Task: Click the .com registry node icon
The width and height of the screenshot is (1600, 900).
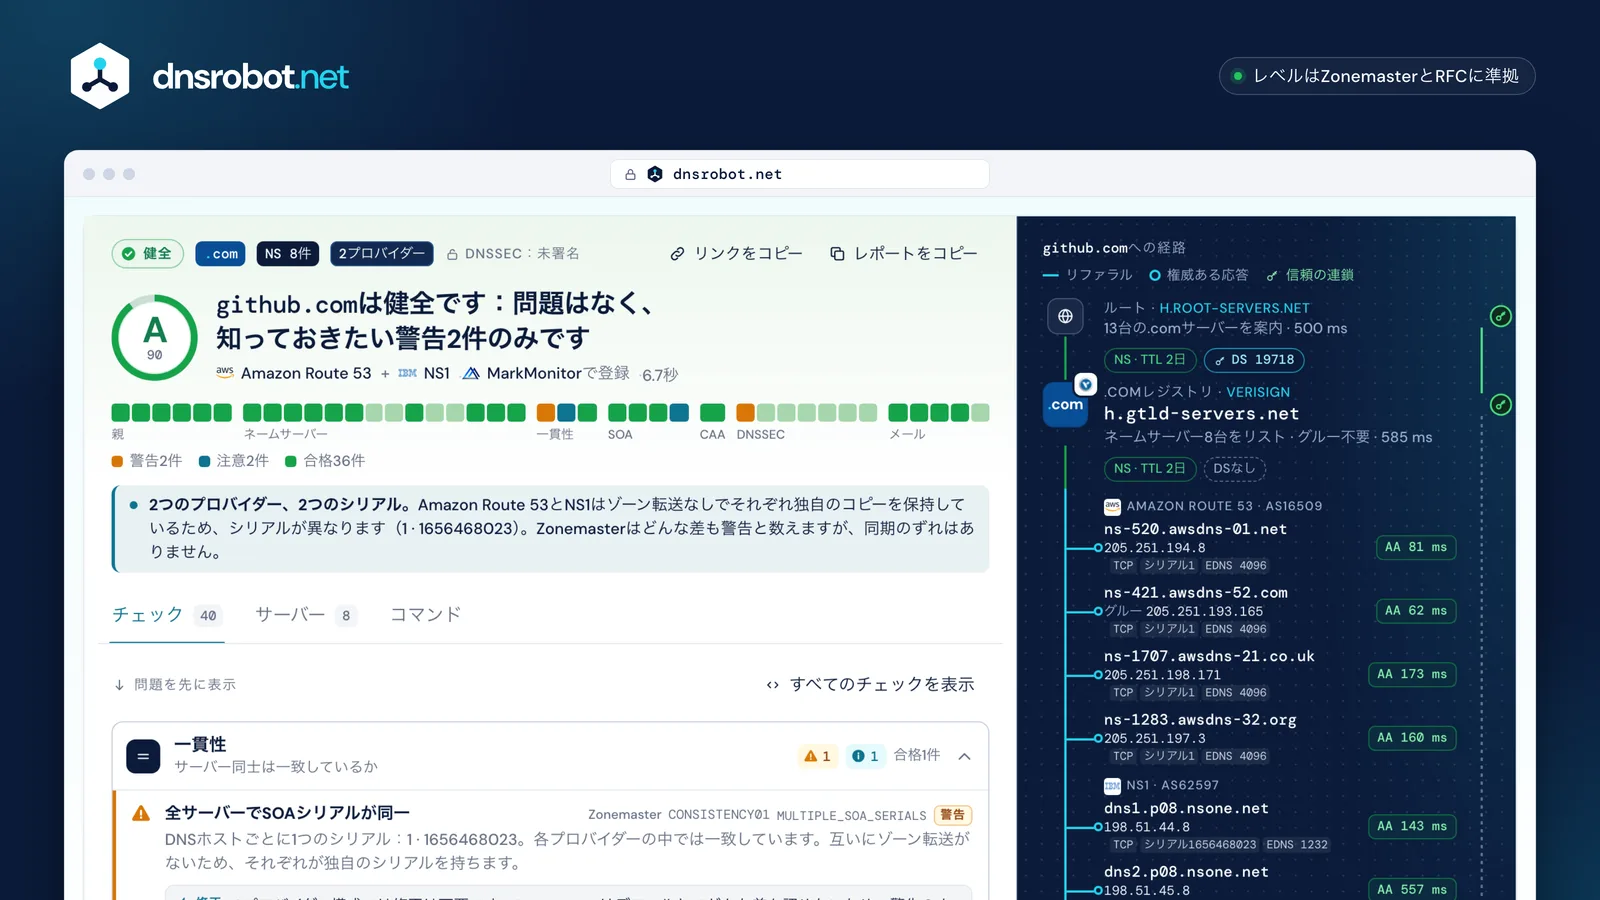Action: [1066, 405]
